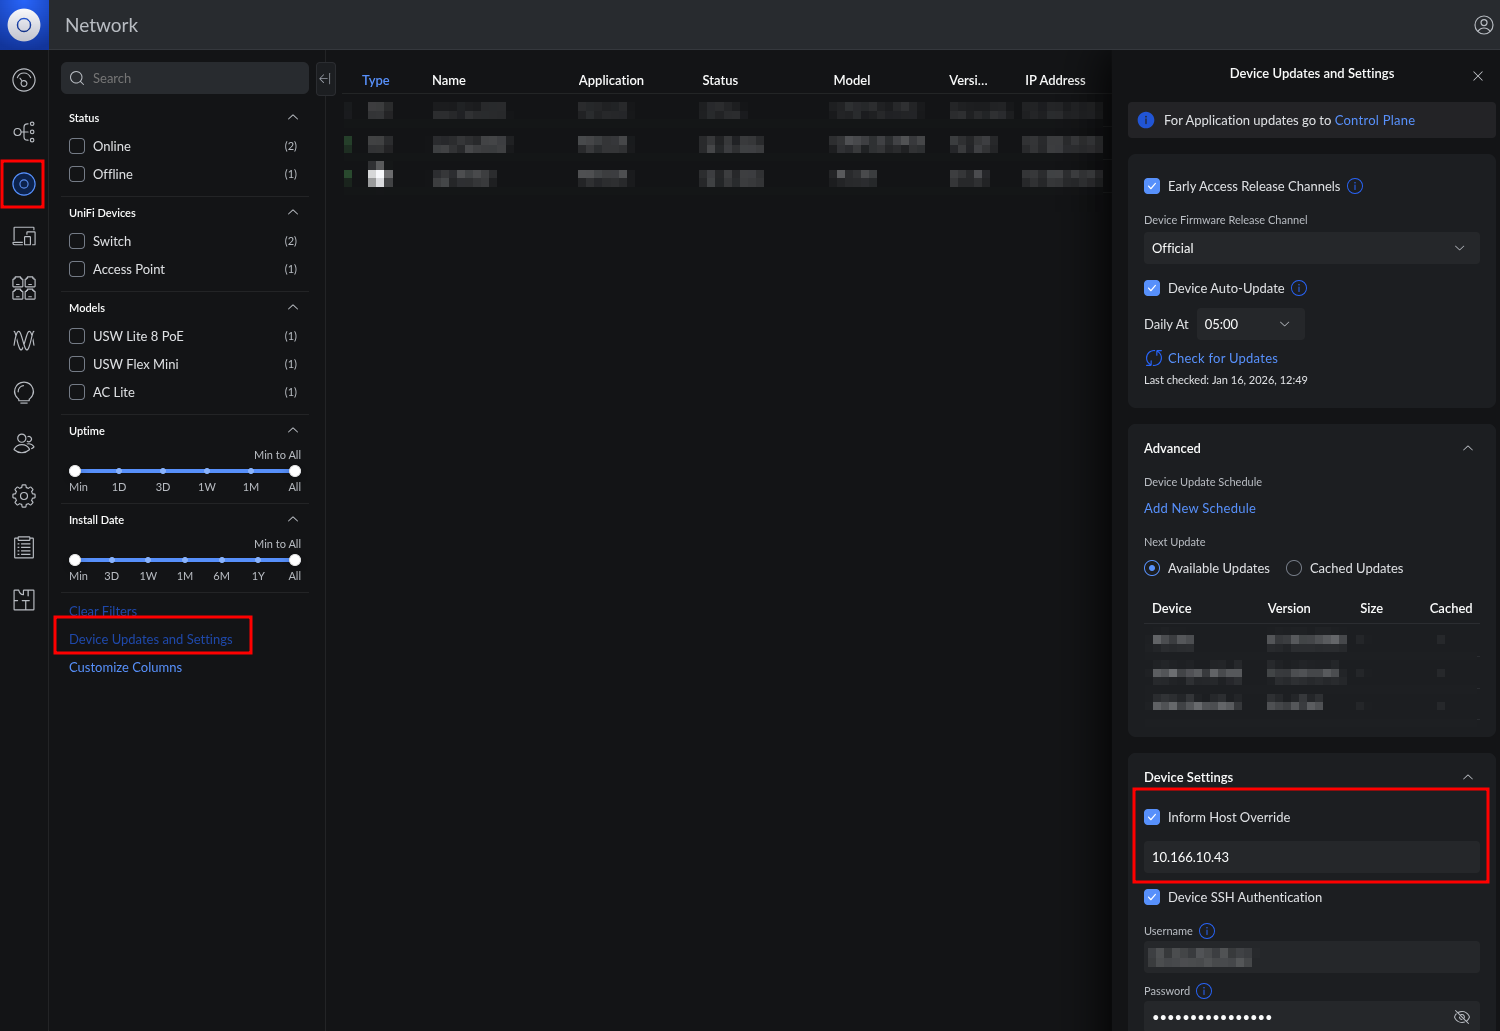This screenshot has width=1500, height=1031.
Task: Open the Insights sidebar icon
Action: click(24, 392)
